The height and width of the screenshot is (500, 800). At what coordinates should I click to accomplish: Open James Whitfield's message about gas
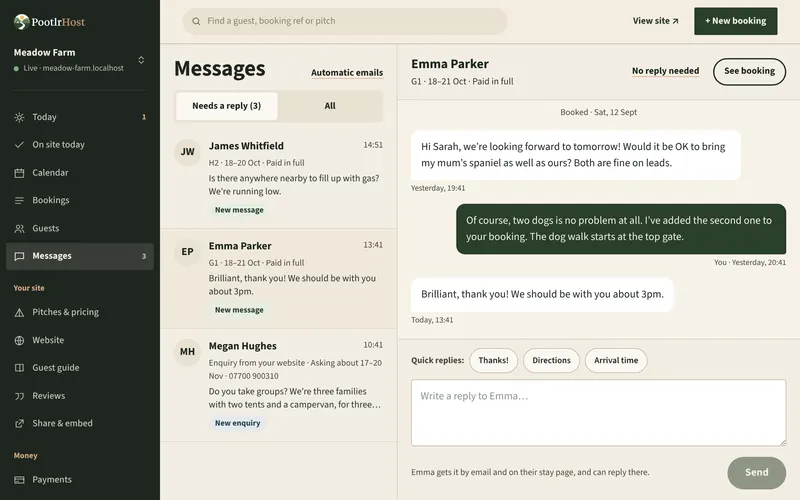[279, 178]
